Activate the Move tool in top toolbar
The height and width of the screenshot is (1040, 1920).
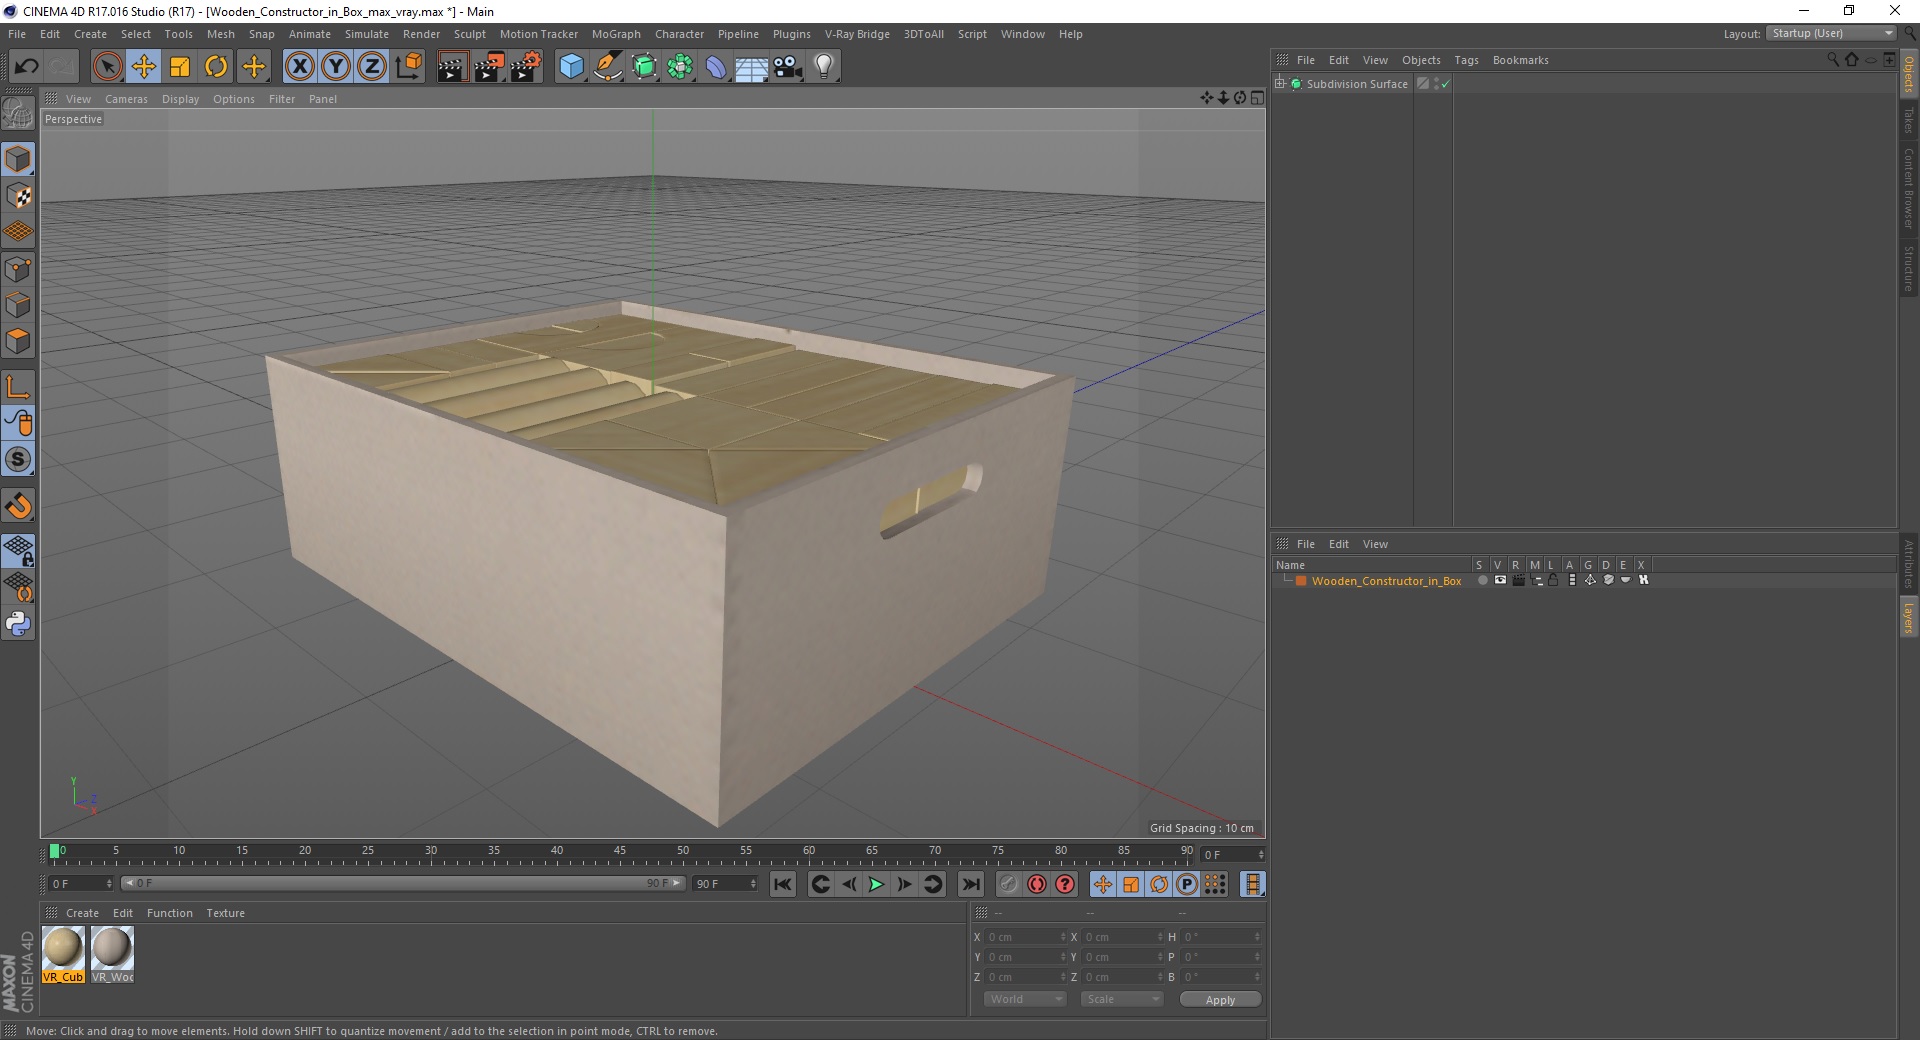click(144, 67)
